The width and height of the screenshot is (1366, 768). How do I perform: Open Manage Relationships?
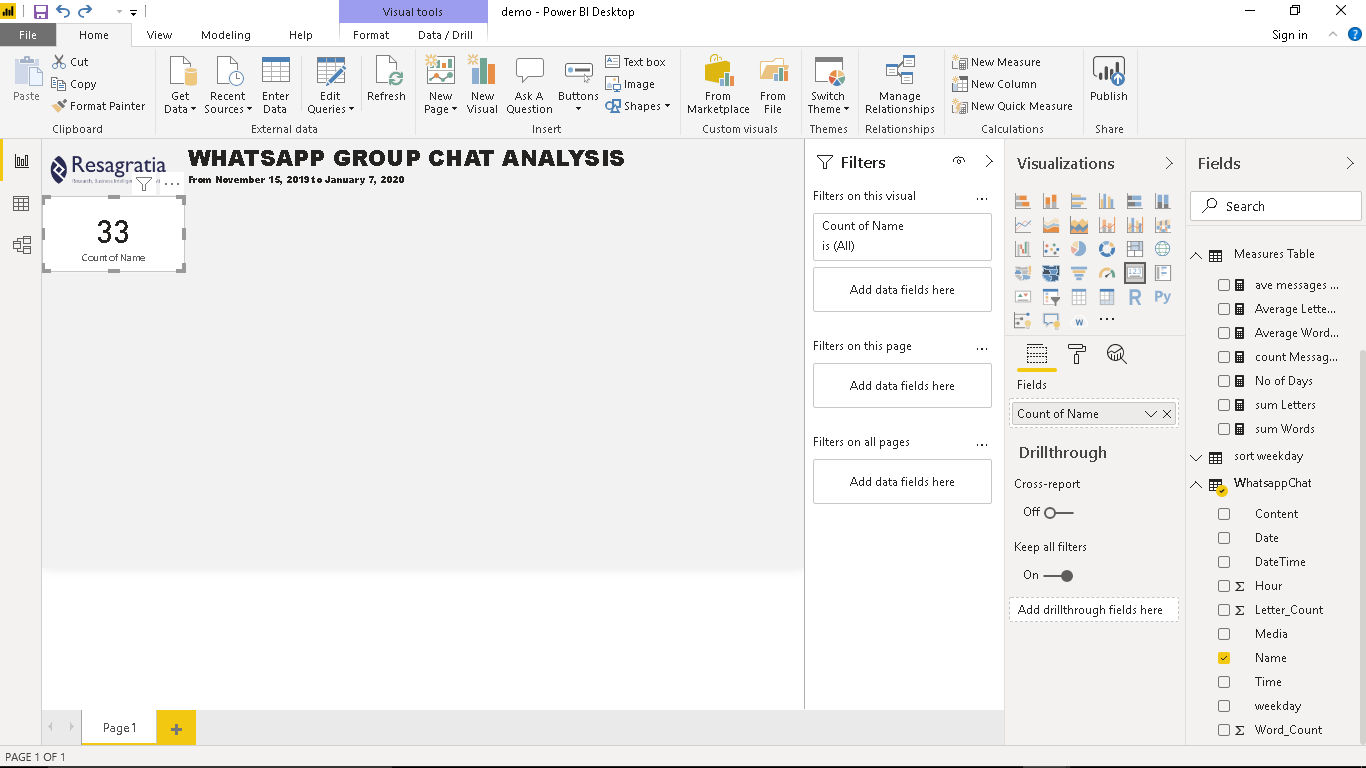point(900,85)
